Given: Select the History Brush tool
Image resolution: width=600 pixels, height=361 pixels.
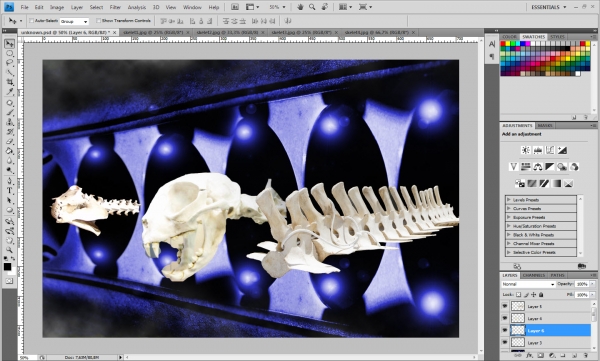Looking at the screenshot, I should pos(10,132).
